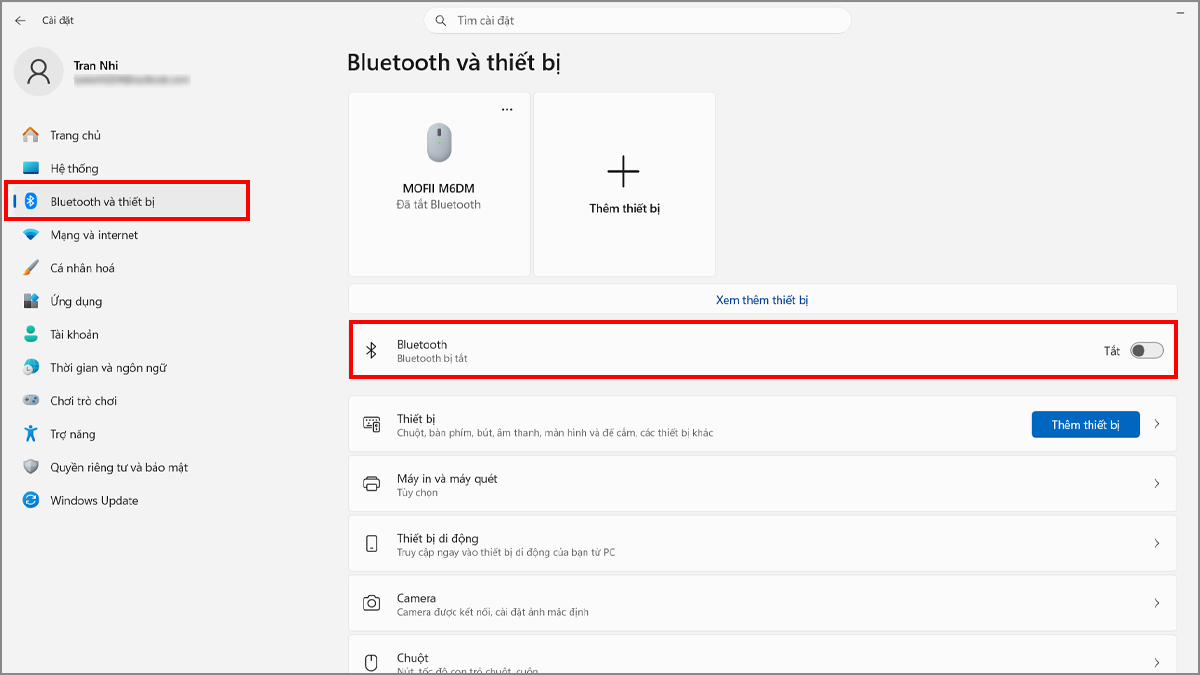
Task: Click the Tùy chọn subtitle text
Action: (x=417, y=493)
